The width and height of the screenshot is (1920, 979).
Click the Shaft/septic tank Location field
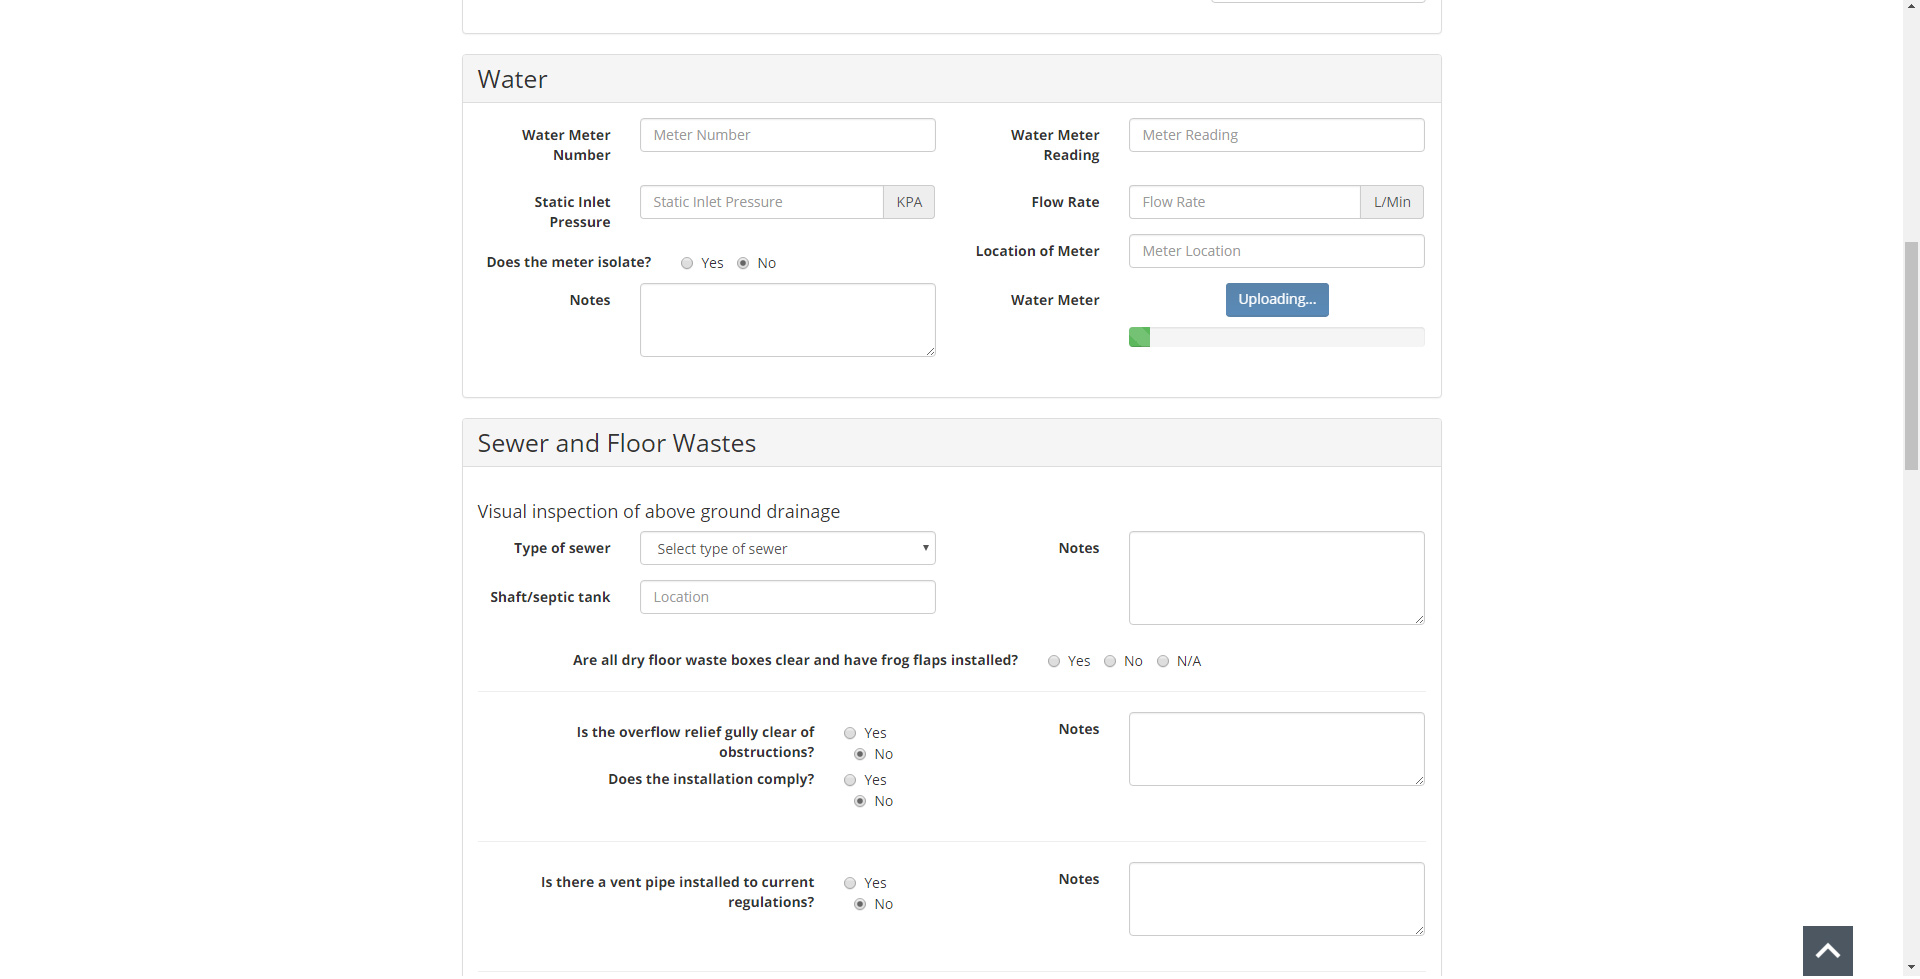pos(787,598)
